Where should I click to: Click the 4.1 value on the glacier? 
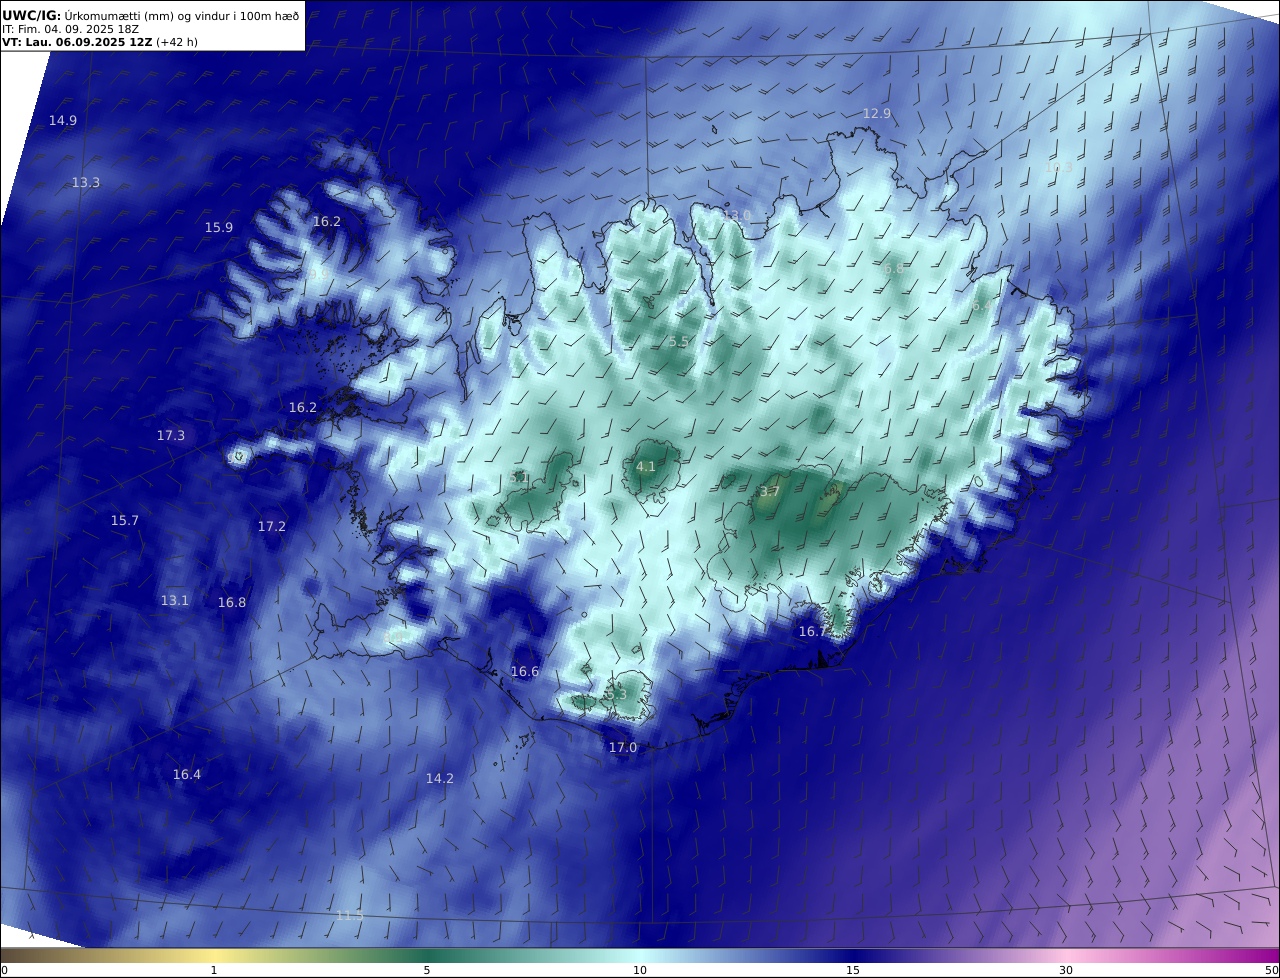click(x=646, y=467)
